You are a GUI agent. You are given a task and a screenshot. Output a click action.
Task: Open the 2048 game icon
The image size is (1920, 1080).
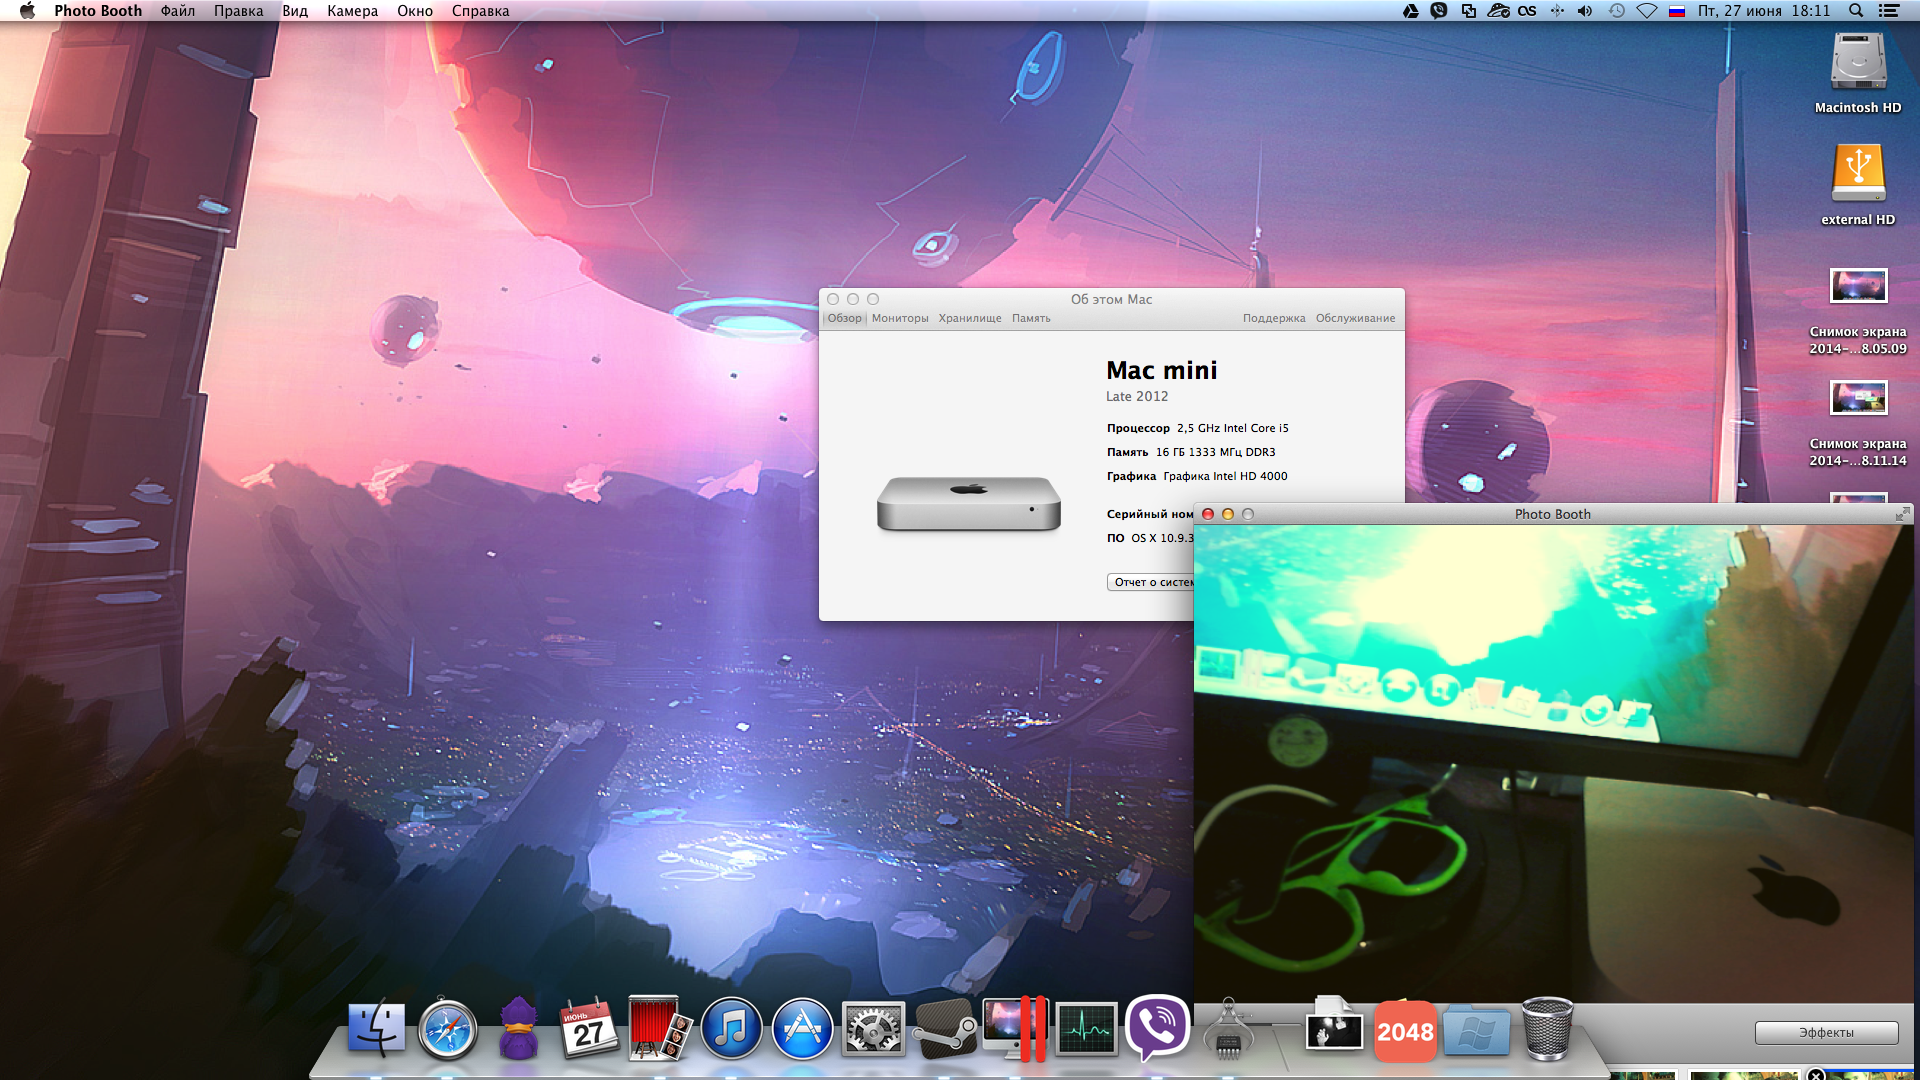click(x=1405, y=1031)
